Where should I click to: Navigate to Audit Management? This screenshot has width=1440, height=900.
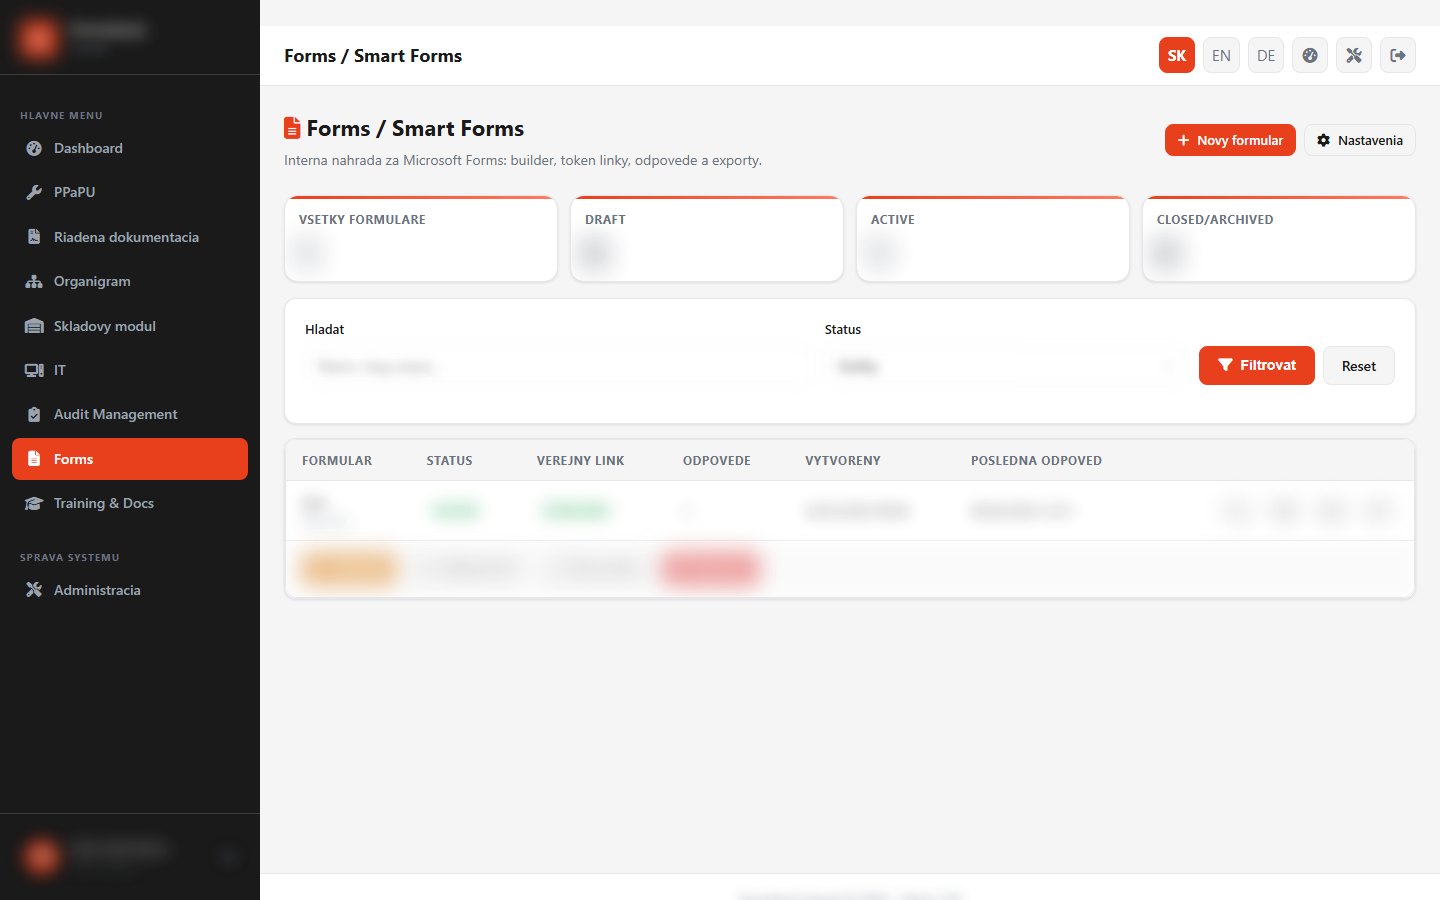pos(130,414)
